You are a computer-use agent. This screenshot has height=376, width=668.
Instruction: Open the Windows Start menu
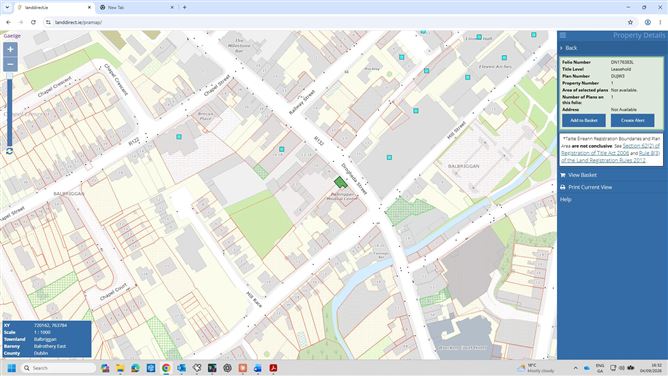12,368
